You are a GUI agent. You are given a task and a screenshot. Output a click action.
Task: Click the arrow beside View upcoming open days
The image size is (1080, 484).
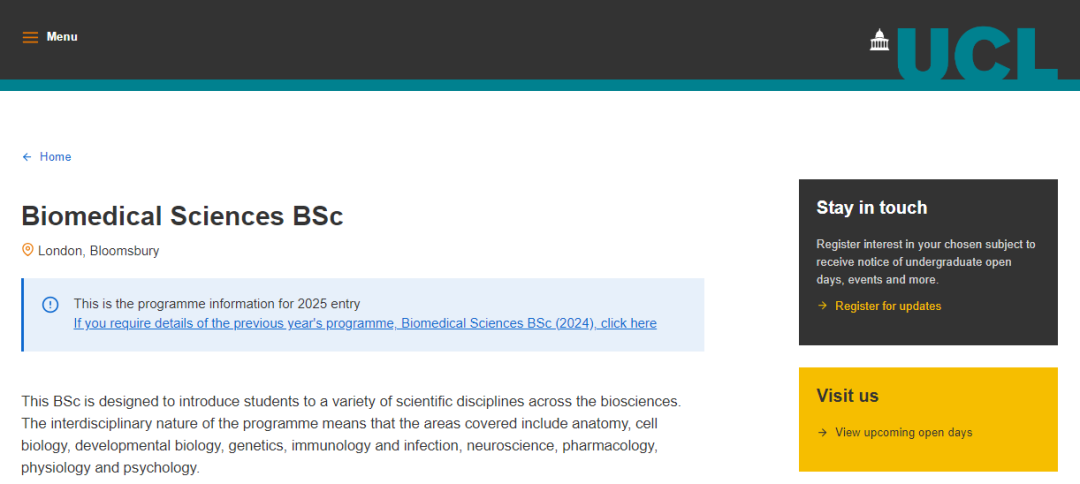pos(822,432)
